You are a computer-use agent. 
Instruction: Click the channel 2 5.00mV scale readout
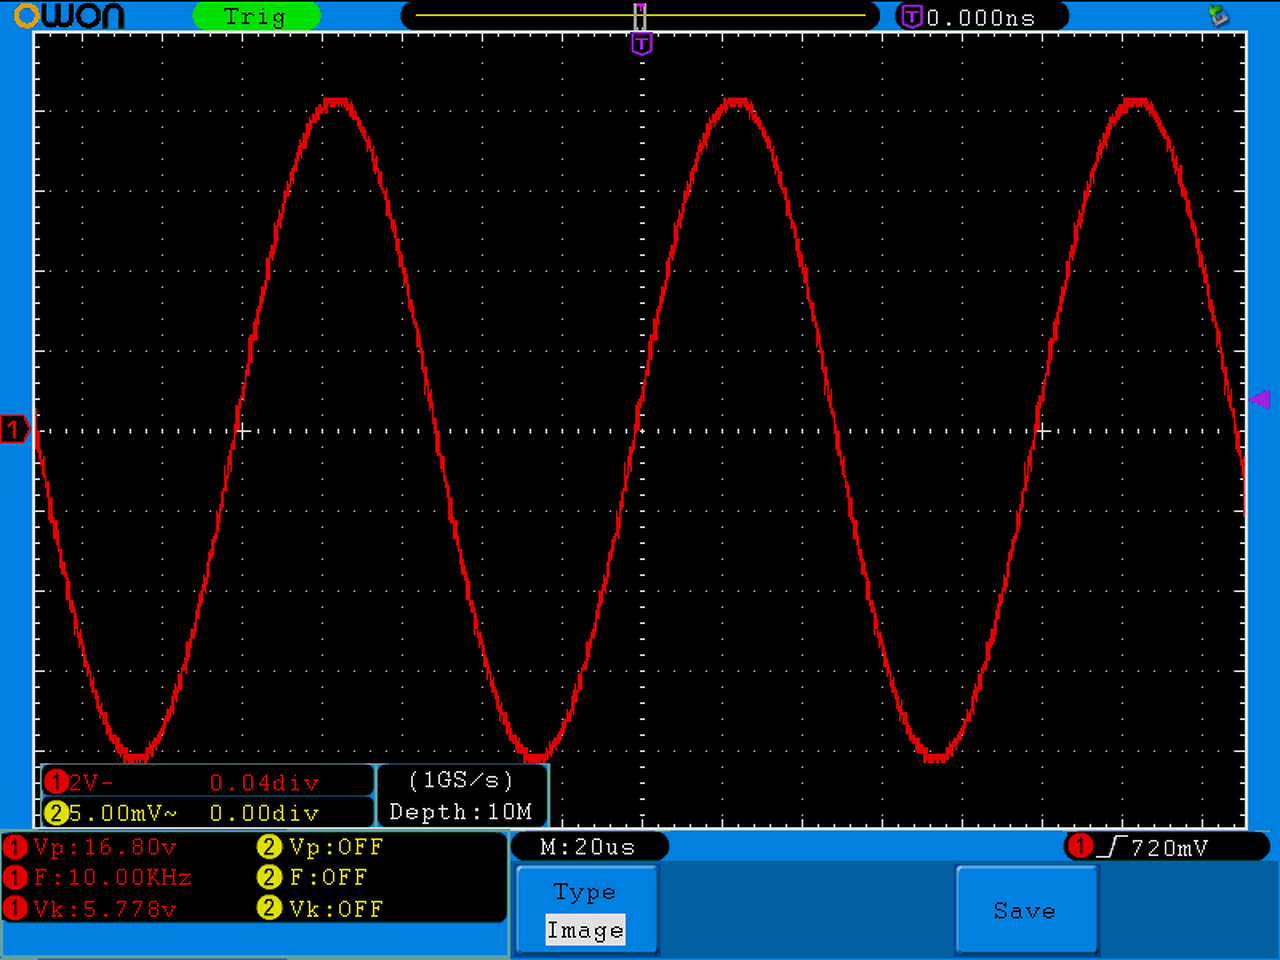pos(123,813)
